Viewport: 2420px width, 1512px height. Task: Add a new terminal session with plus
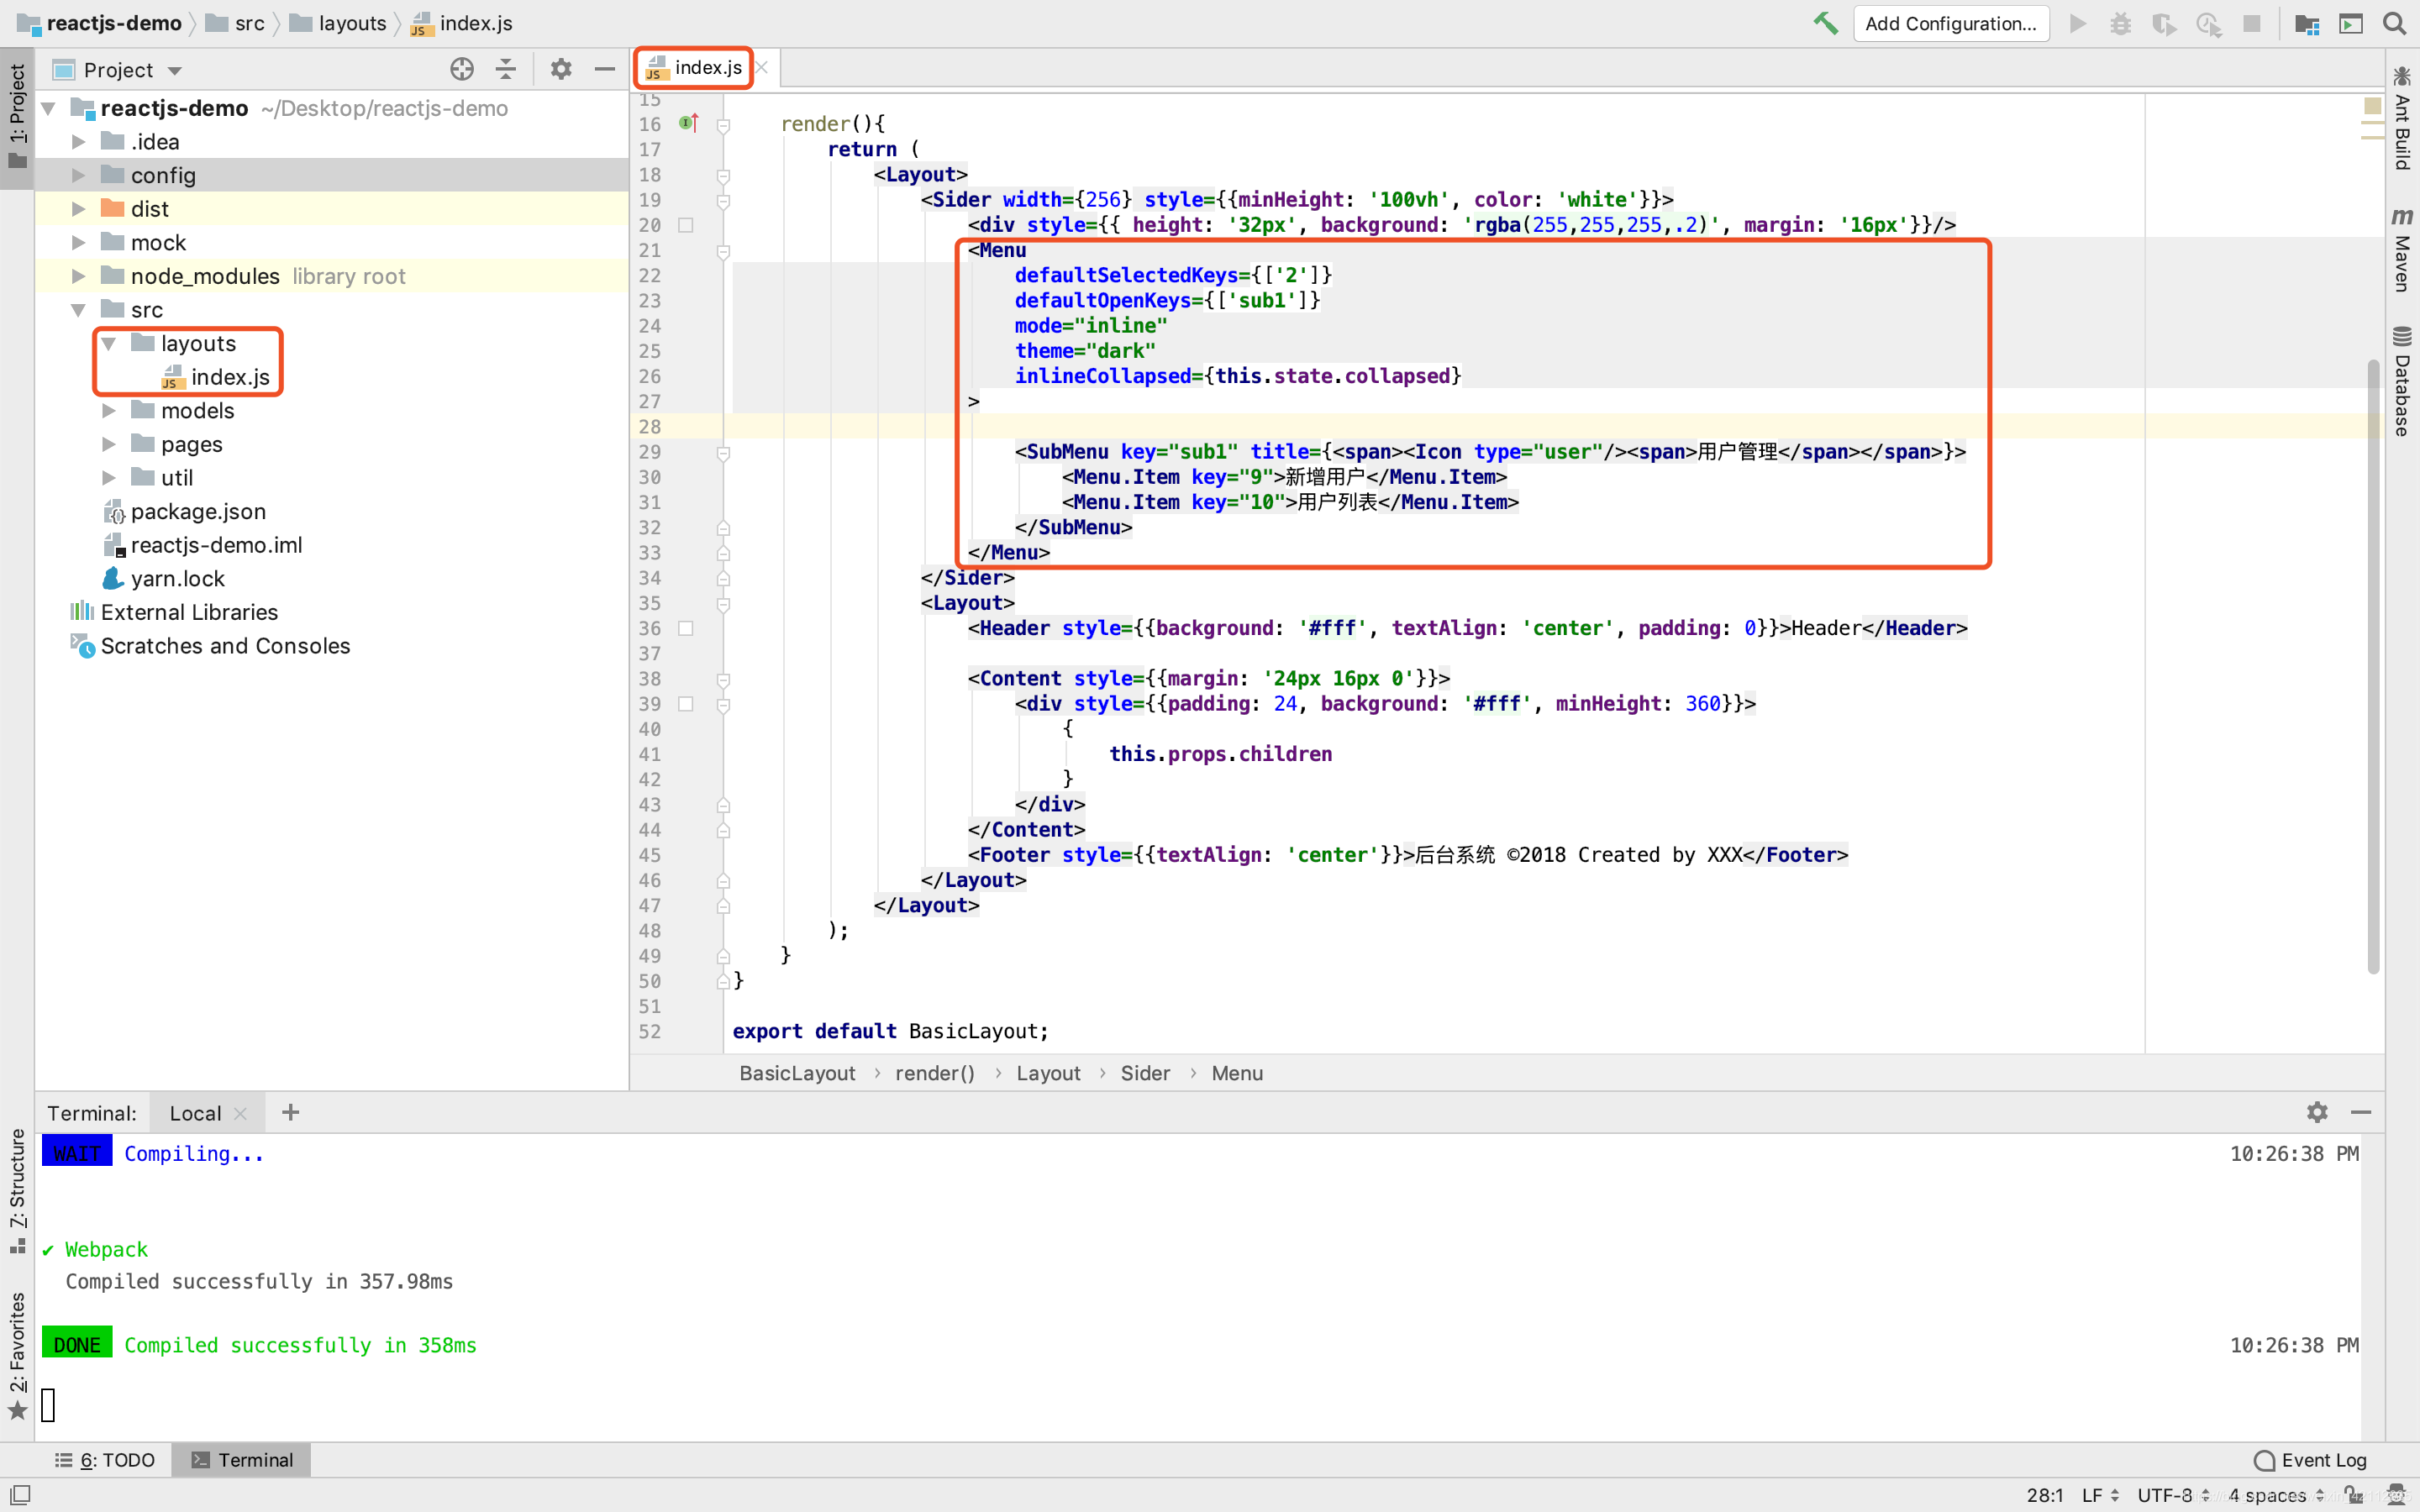290,1112
